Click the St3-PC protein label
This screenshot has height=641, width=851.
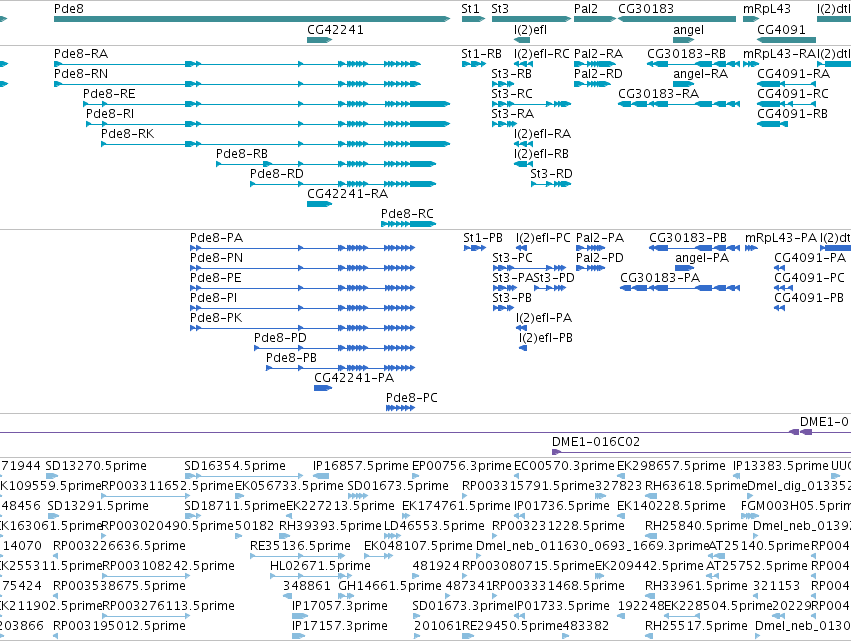point(512,258)
